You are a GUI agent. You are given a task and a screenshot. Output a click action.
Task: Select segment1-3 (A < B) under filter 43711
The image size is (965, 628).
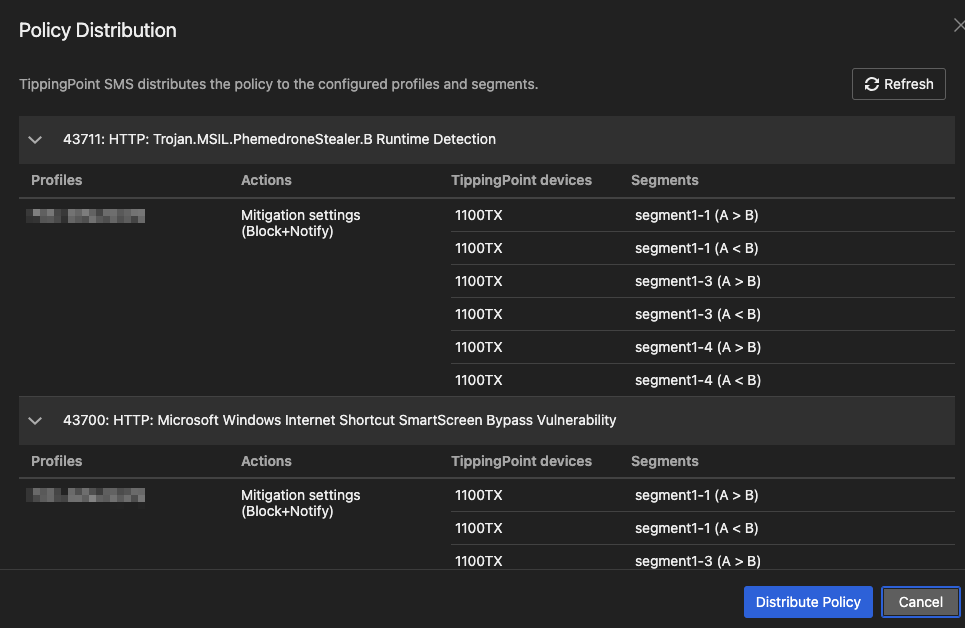point(697,314)
